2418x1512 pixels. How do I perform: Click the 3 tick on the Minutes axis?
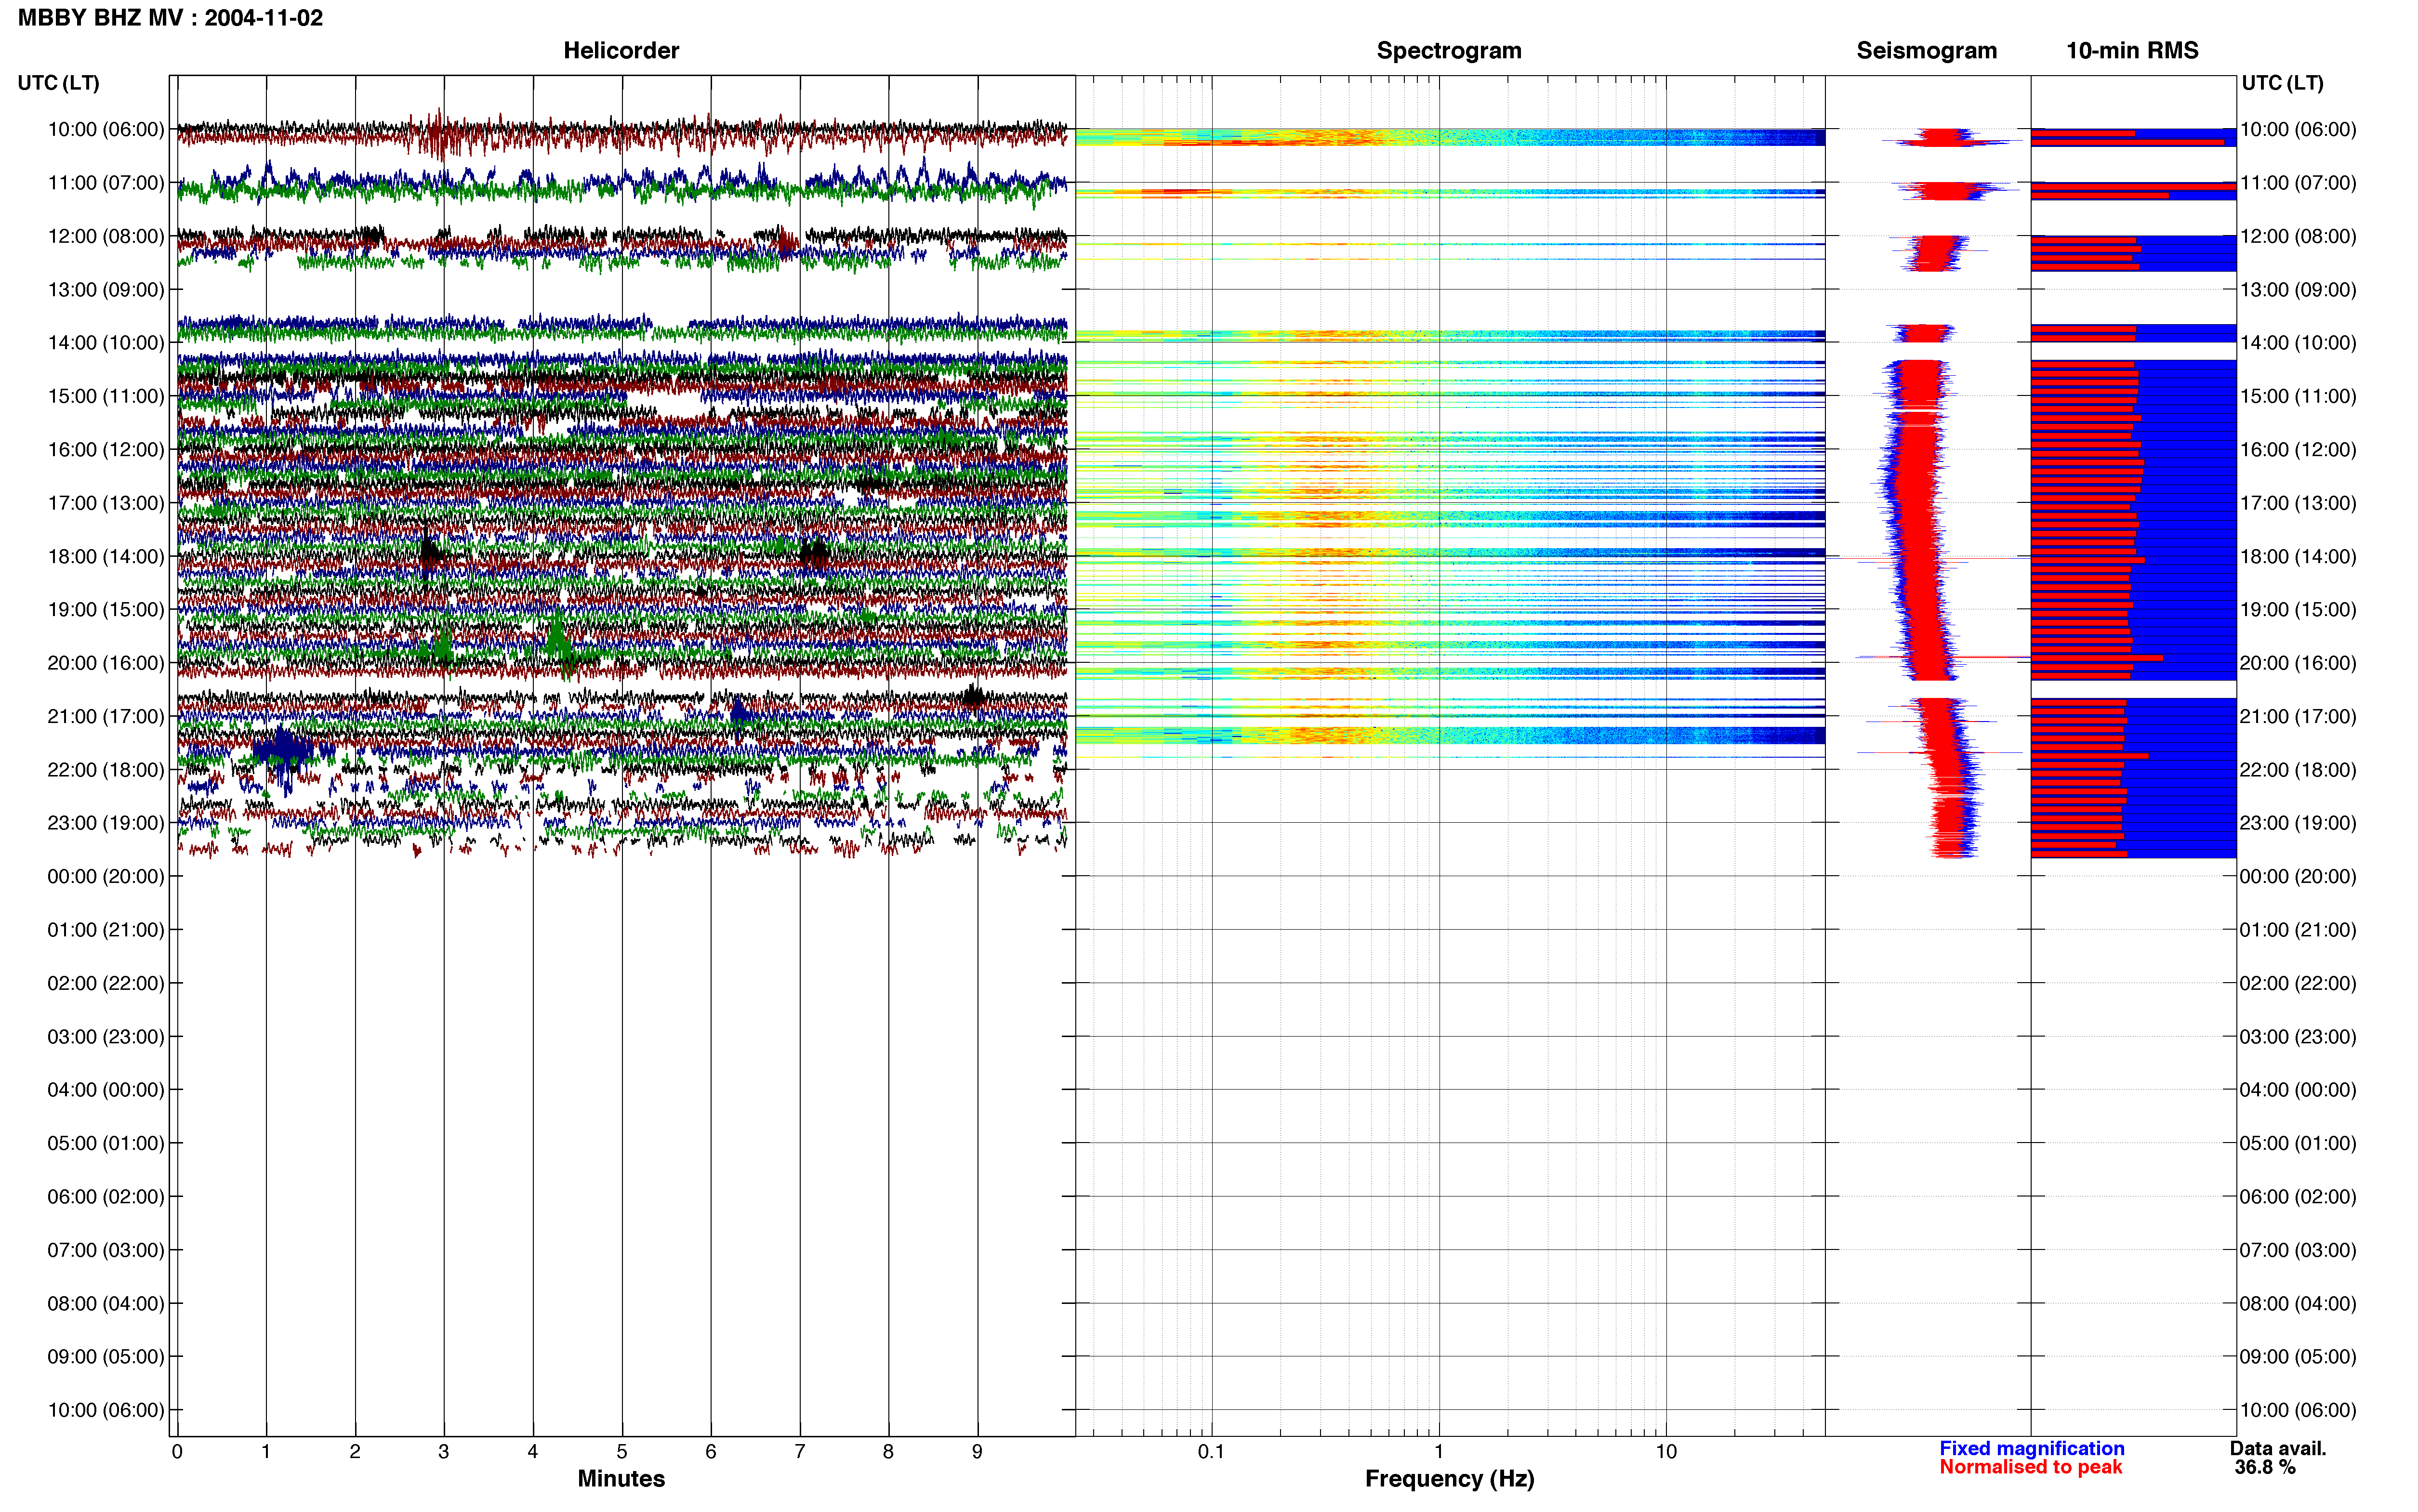pyautogui.click(x=444, y=1451)
